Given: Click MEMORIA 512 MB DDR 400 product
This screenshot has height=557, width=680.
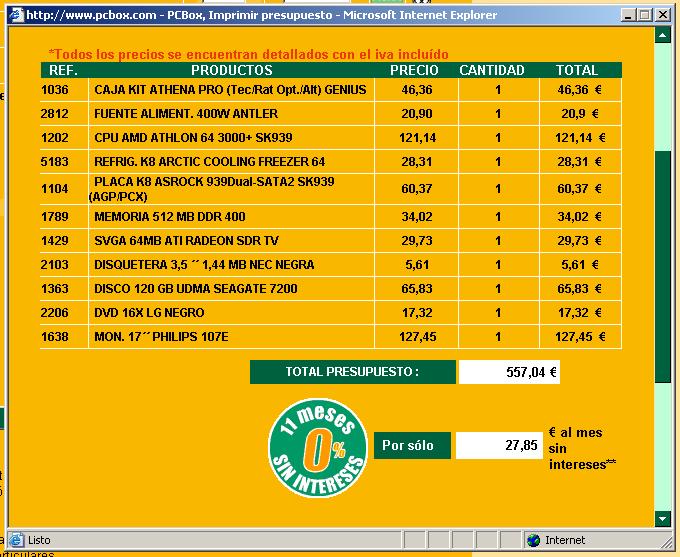Looking at the screenshot, I should pyautogui.click(x=170, y=216).
